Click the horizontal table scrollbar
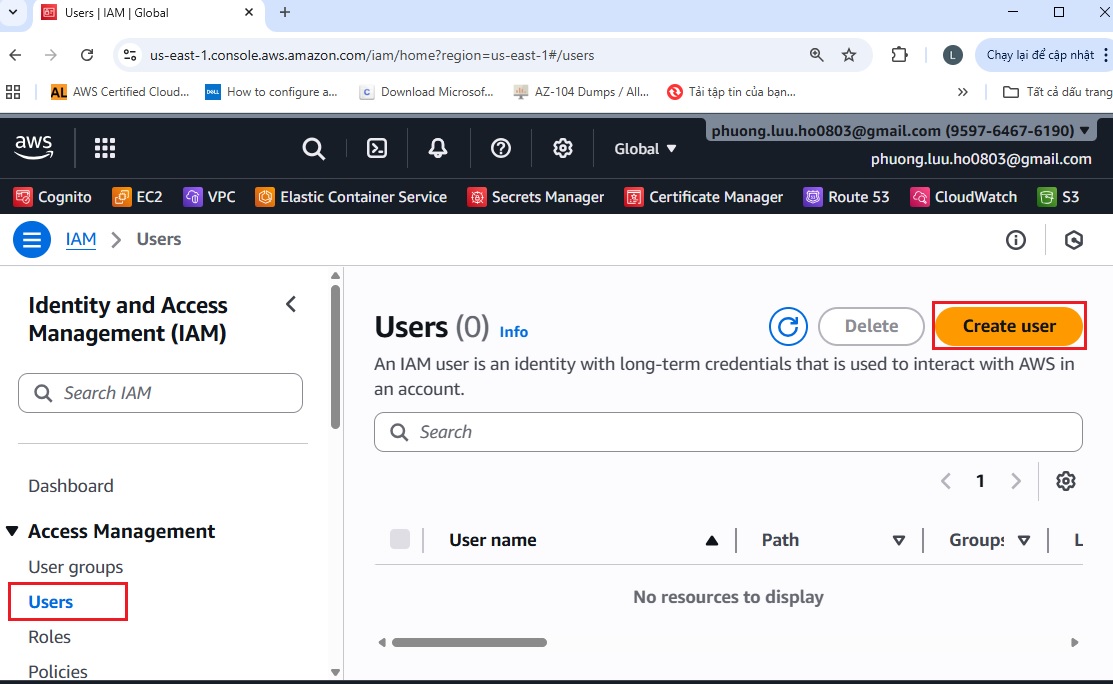Image resolution: width=1113 pixels, height=684 pixels. [469, 642]
